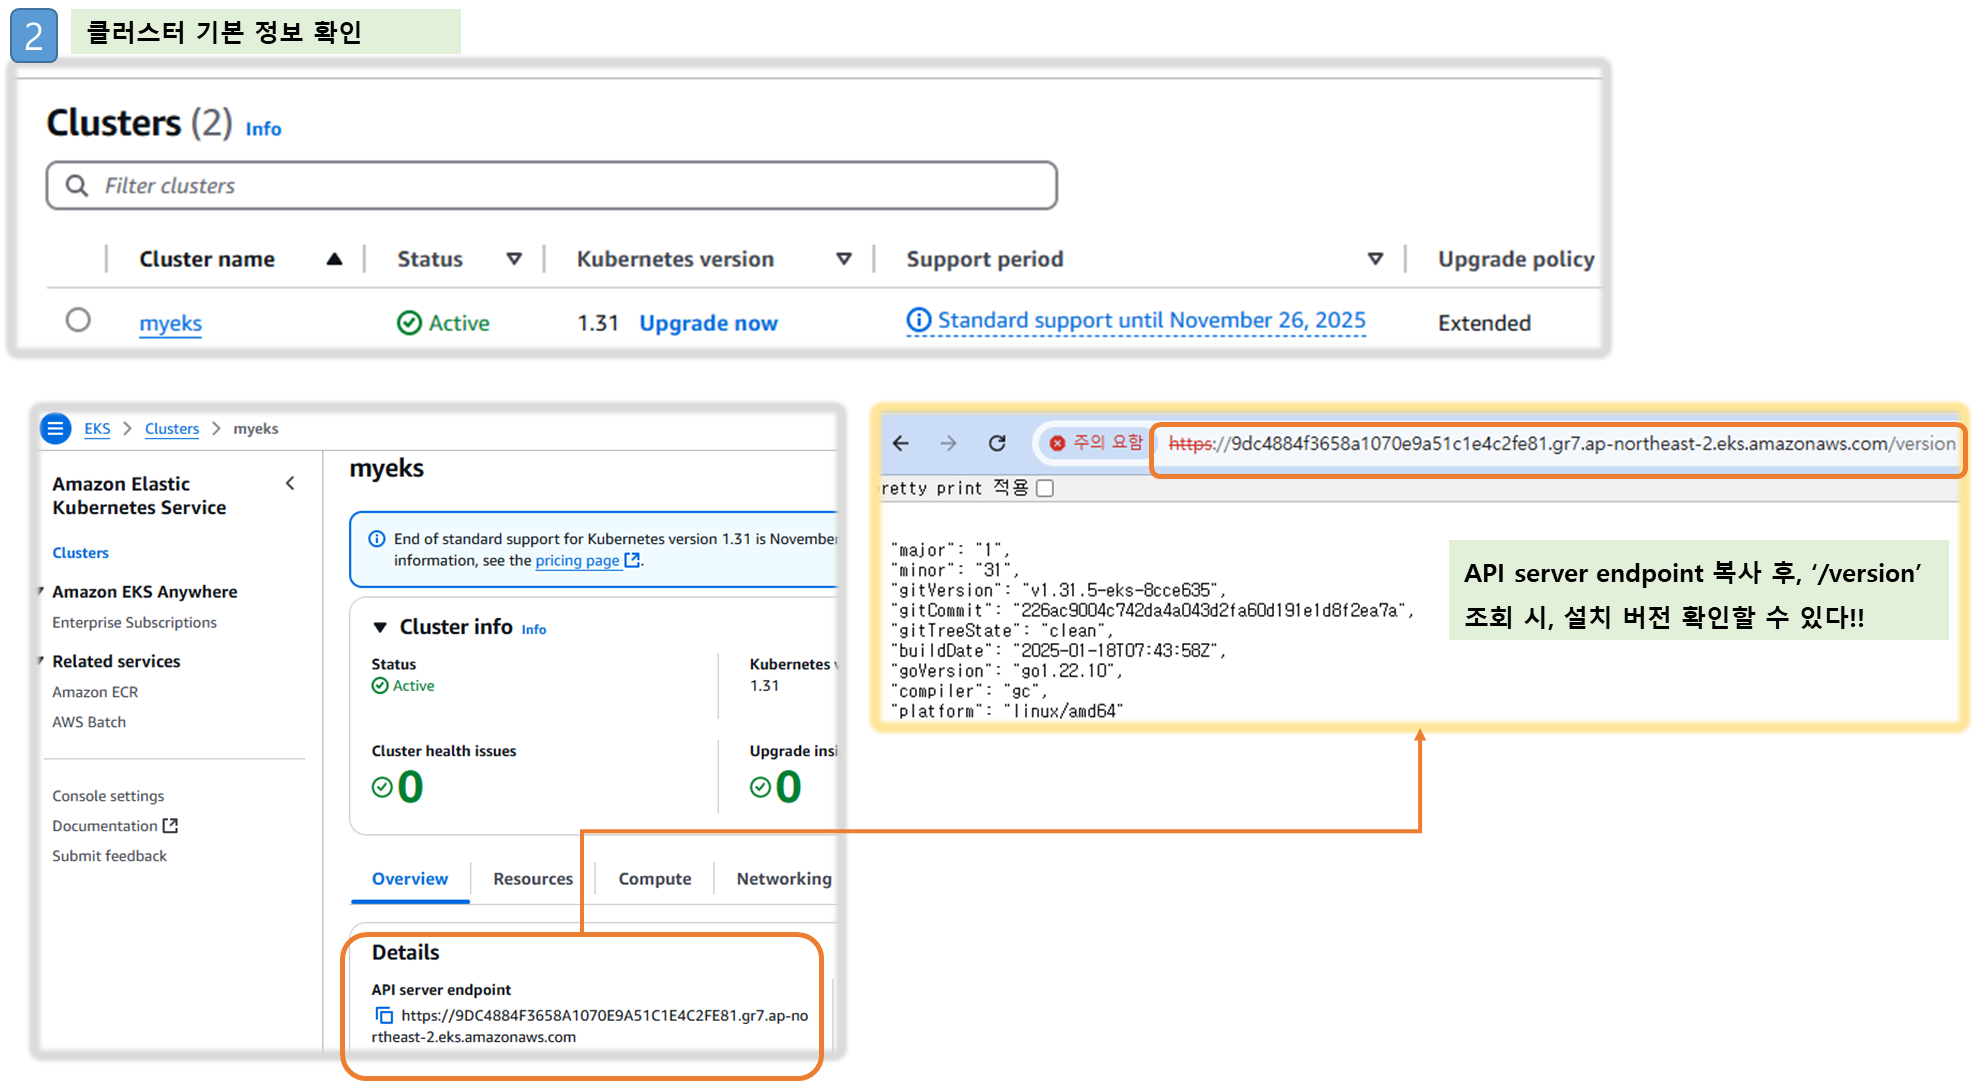Viewport: 1976px width, 1081px height.
Task: Enable the pretty print checkbox
Action: pyautogui.click(x=1045, y=488)
